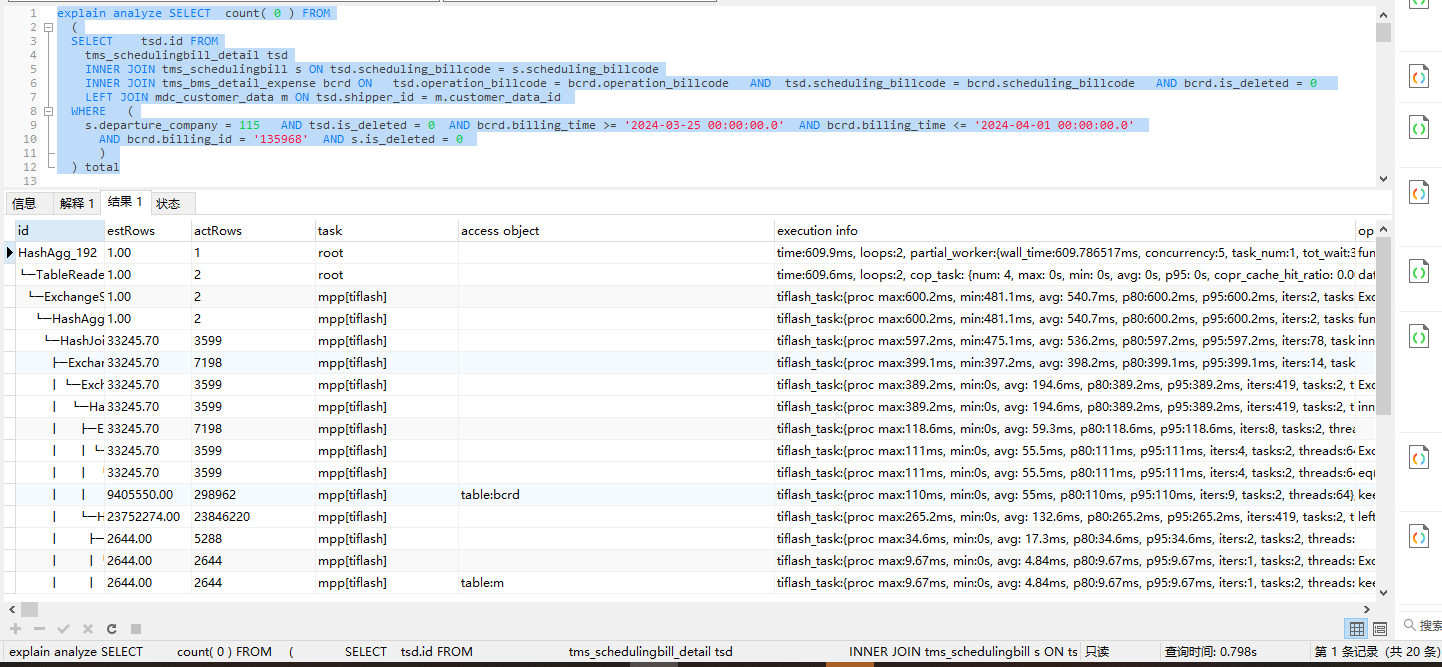This screenshot has width=1442, height=667.
Task: Open the 状态 tab
Action: pos(168,203)
